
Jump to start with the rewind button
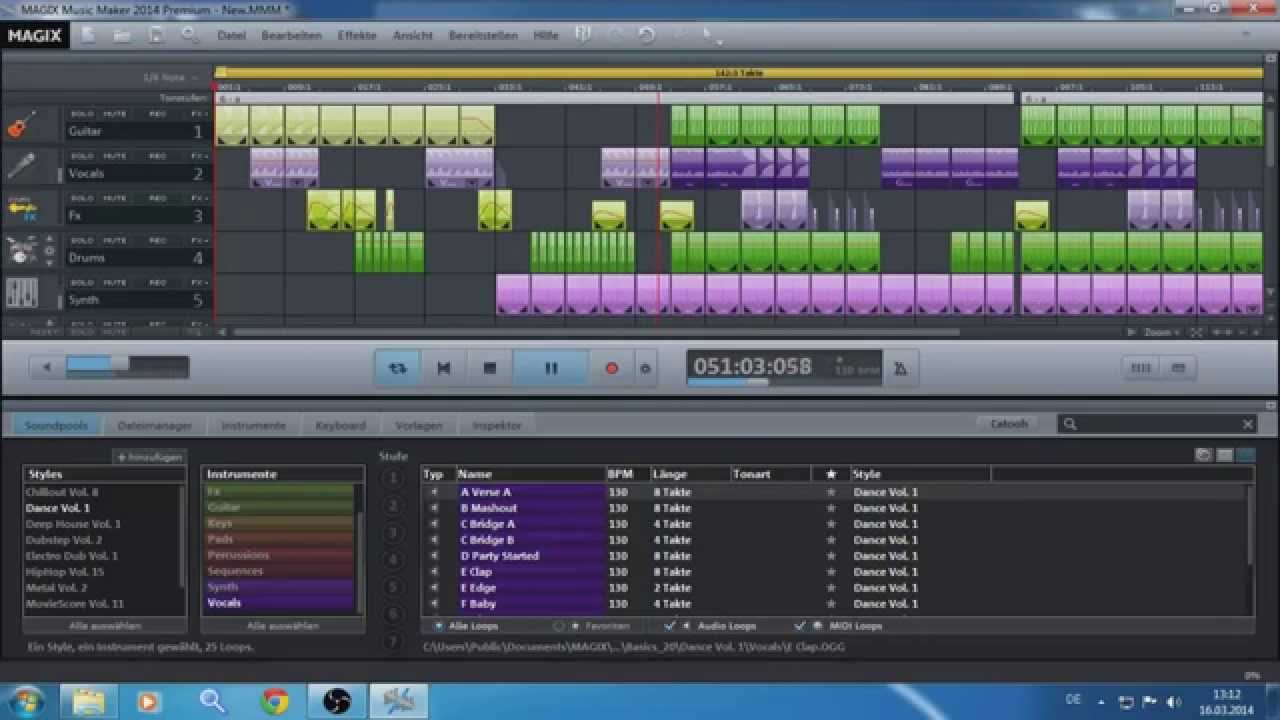coord(444,368)
